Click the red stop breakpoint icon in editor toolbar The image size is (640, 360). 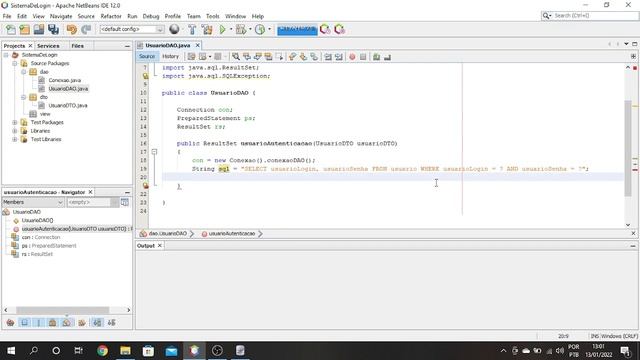(352, 57)
